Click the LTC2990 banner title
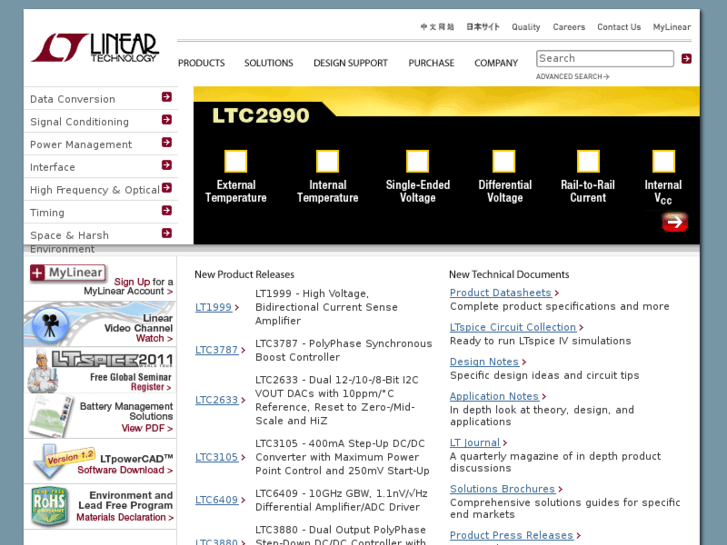This screenshot has width=727, height=545. 261,115
